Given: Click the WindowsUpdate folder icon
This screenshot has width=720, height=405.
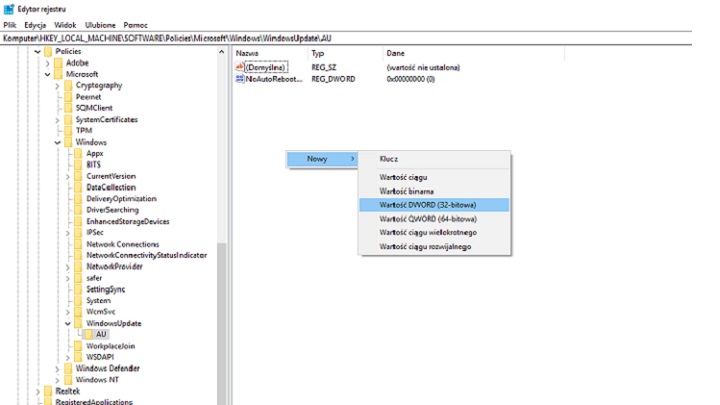Looking at the screenshot, I should (79, 323).
